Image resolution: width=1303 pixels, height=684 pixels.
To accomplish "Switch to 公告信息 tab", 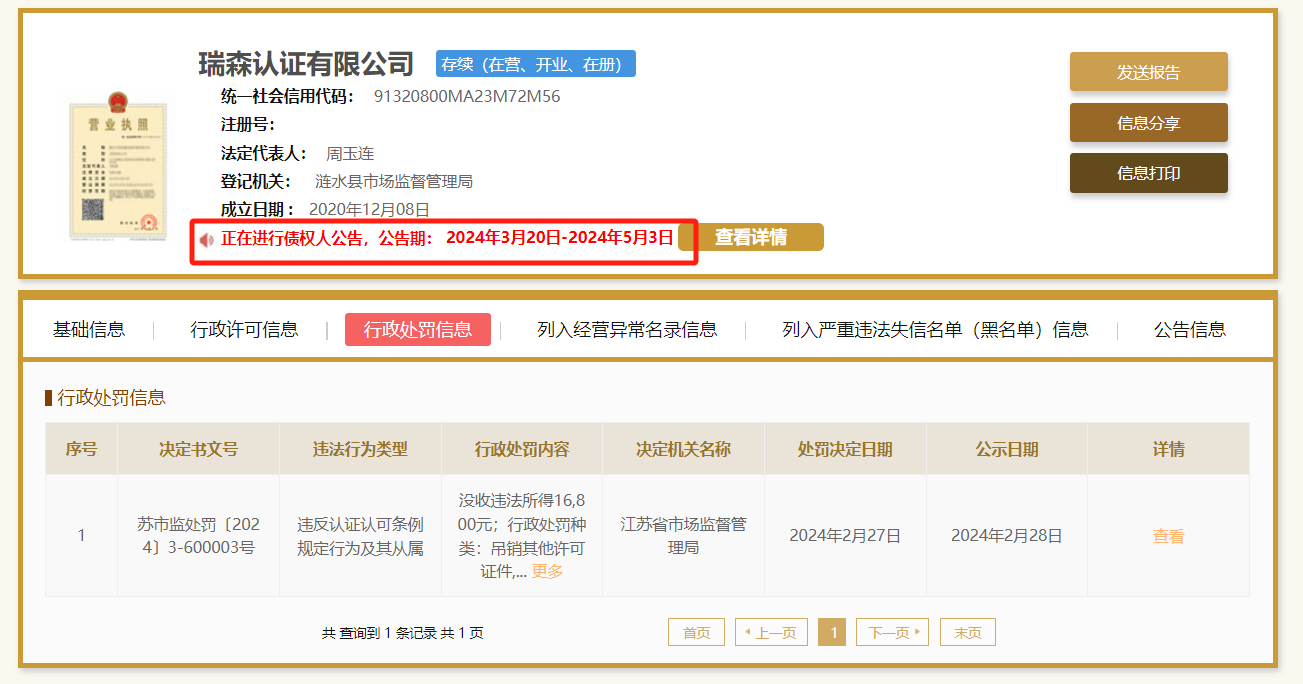I will [1189, 330].
